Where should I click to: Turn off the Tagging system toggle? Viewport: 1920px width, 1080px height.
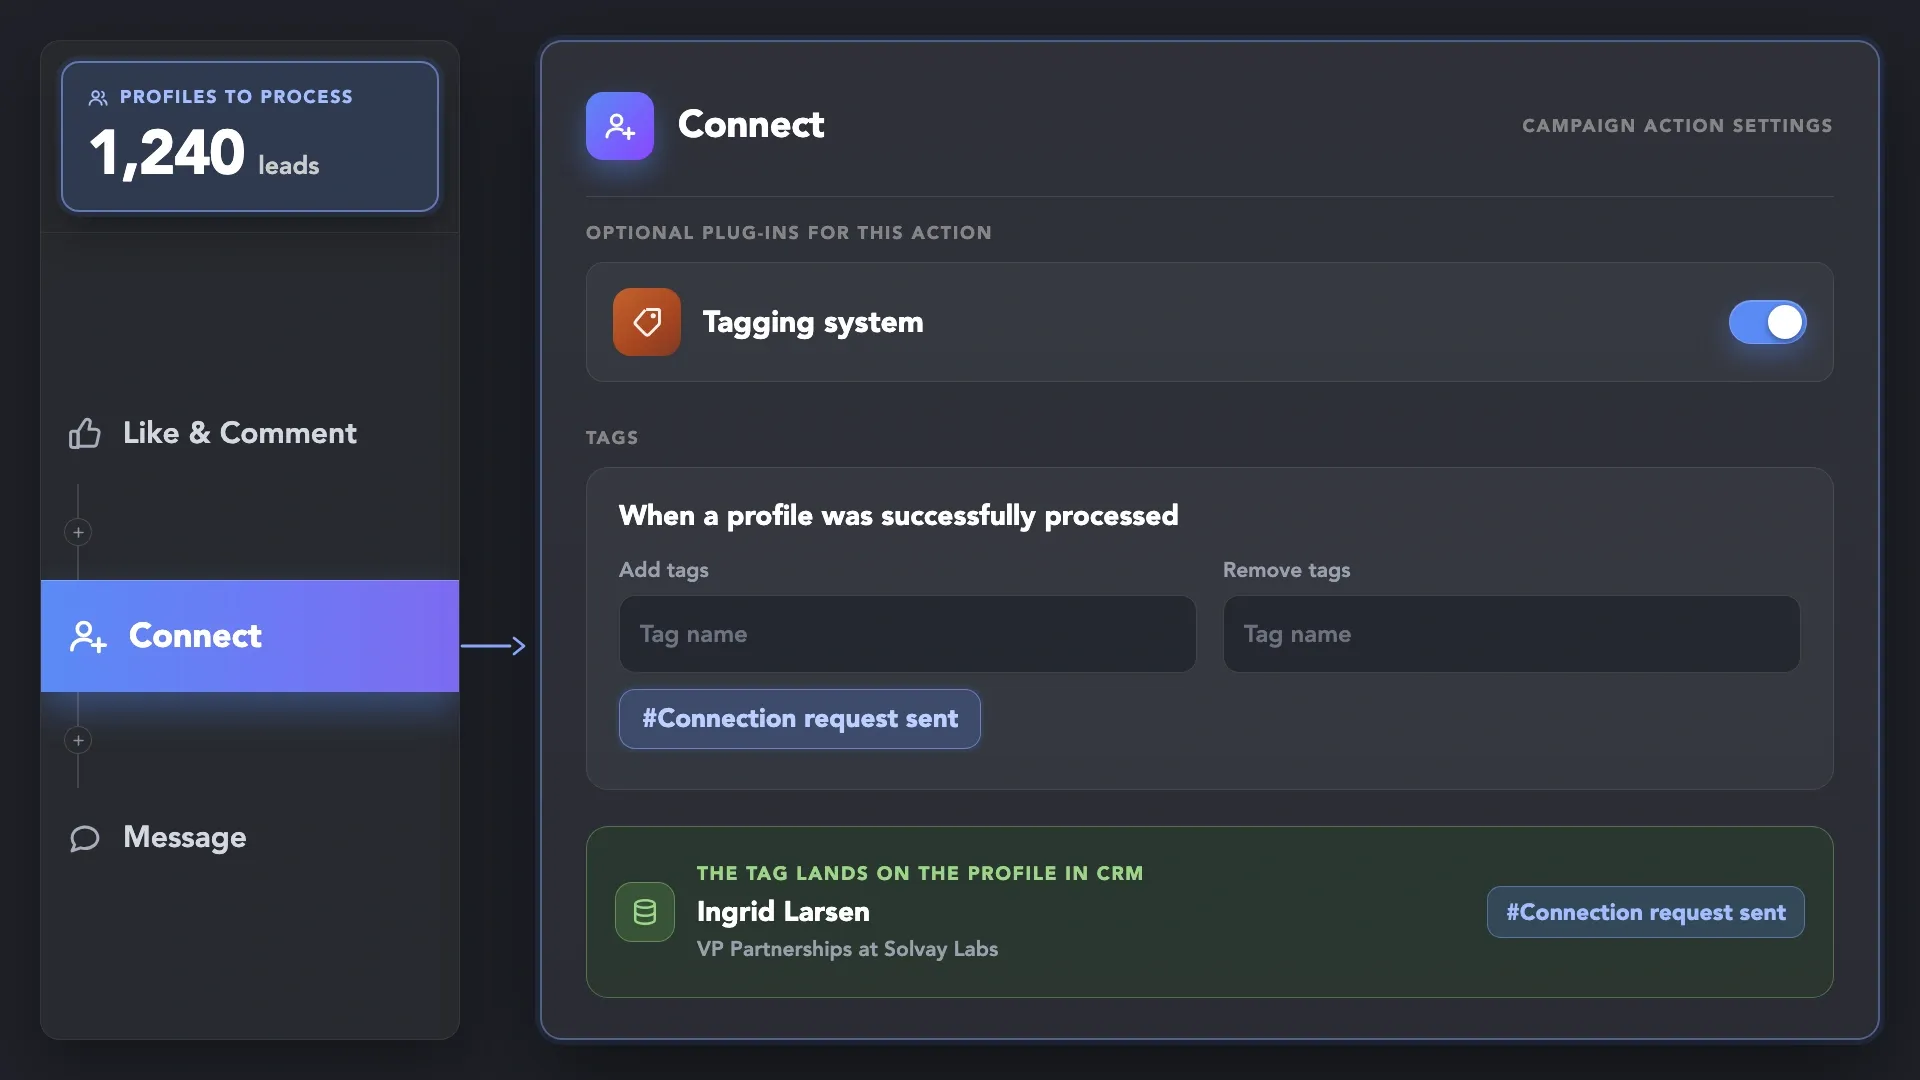click(1767, 322)
